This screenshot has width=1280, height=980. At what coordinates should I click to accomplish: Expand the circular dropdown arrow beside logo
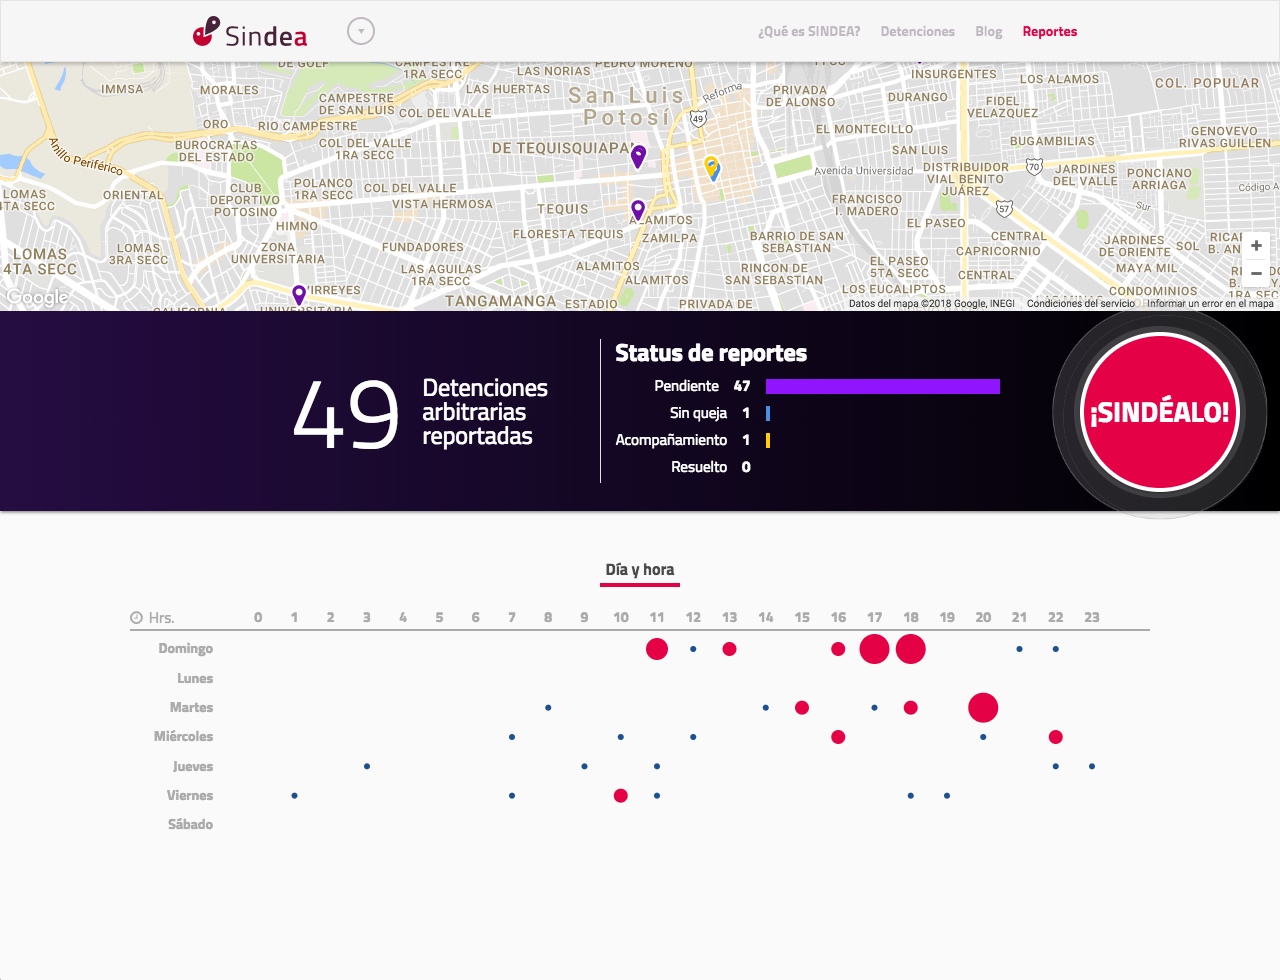(x=360, y=32)
